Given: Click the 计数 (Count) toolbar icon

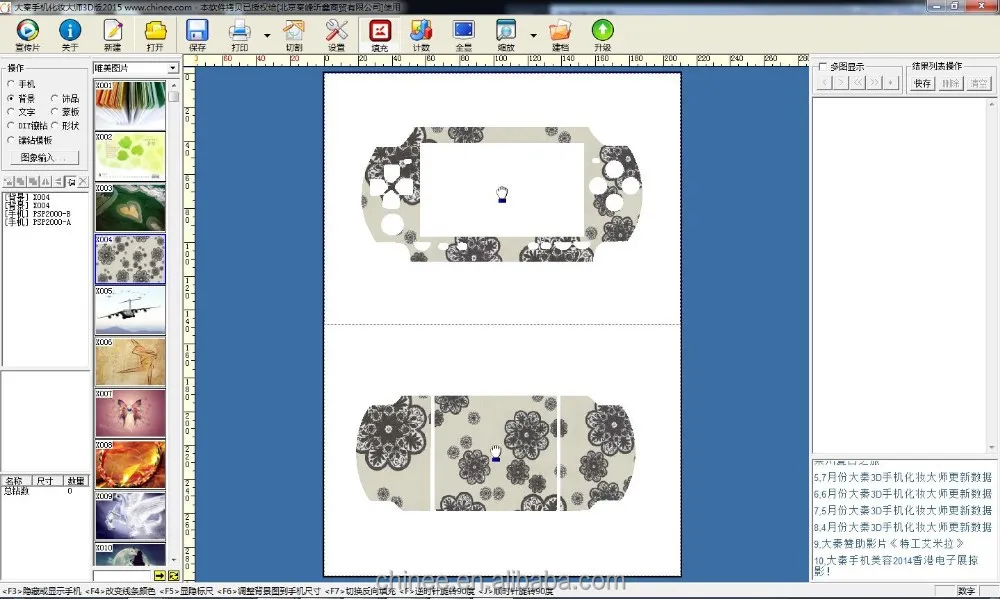Looking at the screenshot, I should coord(421,31).
